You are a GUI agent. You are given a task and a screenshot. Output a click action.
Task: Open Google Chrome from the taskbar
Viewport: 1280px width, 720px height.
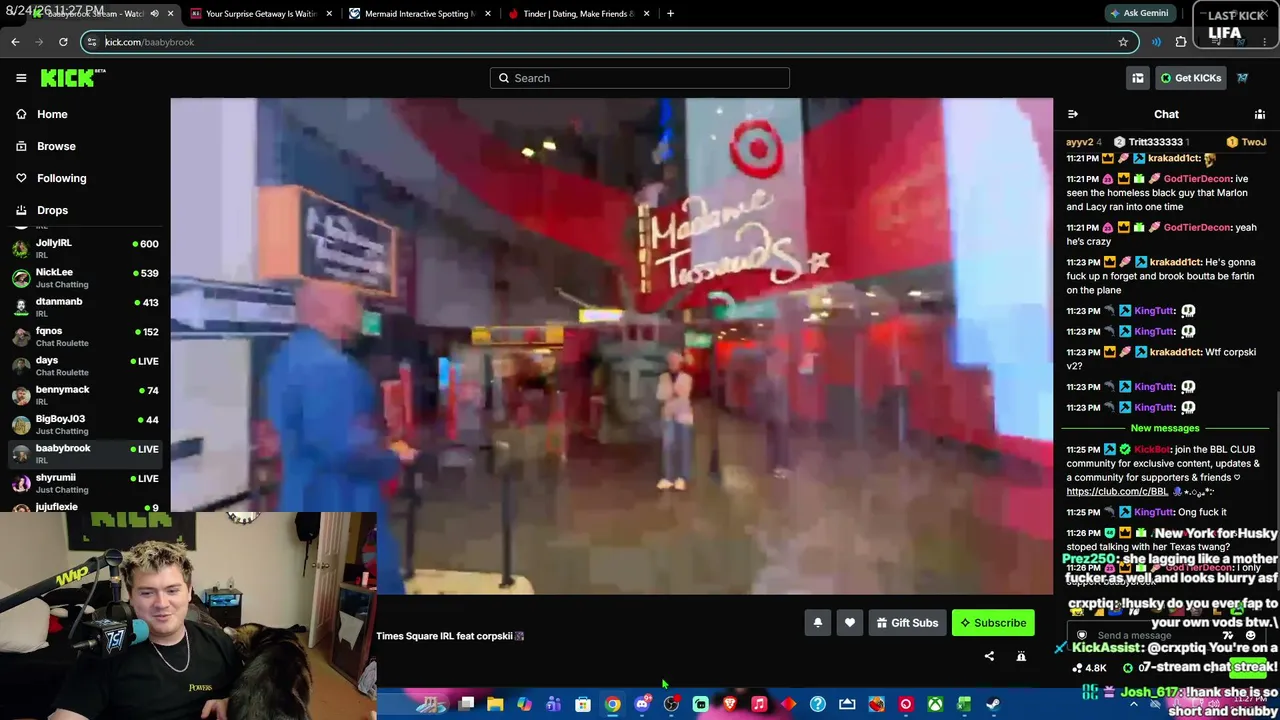pyautogui.click(x=612, y=704)
